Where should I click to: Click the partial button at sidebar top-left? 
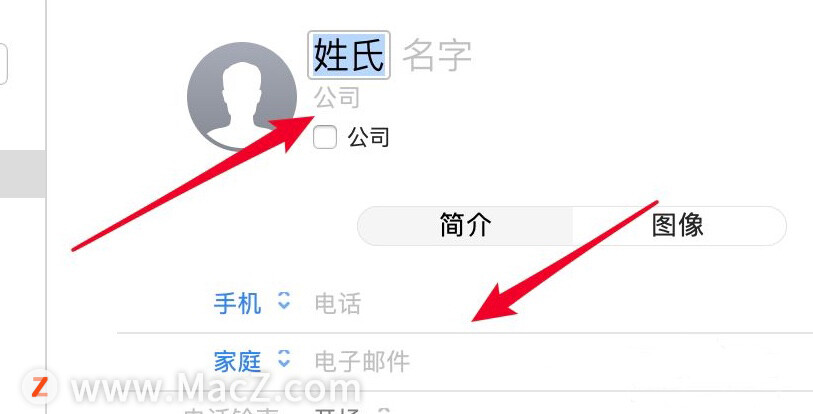[3, 64]
